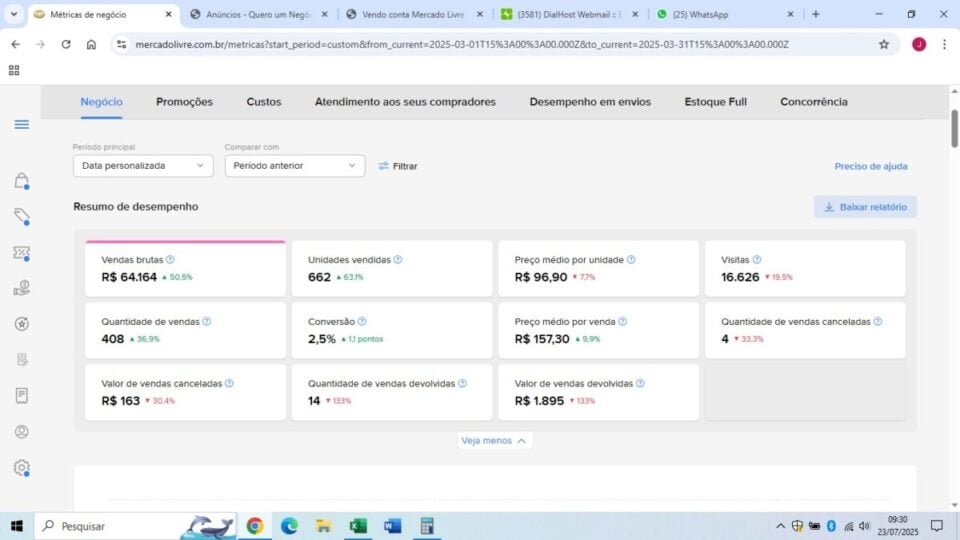Viewport: 960px width, 540px height.
Task: Click help icon next to Quantidade de vendas
Action: click(206, 321)
